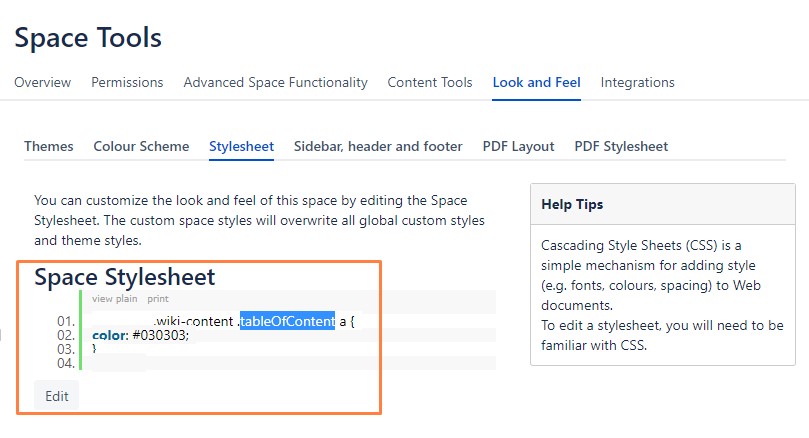Open the Overview tab
This screenshot has width=809, height=438.
click(x=42, y=83)
